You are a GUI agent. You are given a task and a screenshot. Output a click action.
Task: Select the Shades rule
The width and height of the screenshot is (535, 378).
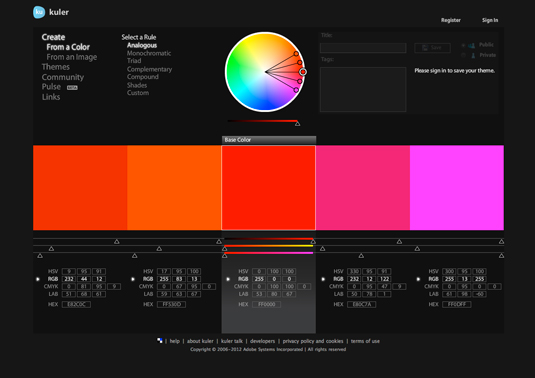tap(137, 85)
